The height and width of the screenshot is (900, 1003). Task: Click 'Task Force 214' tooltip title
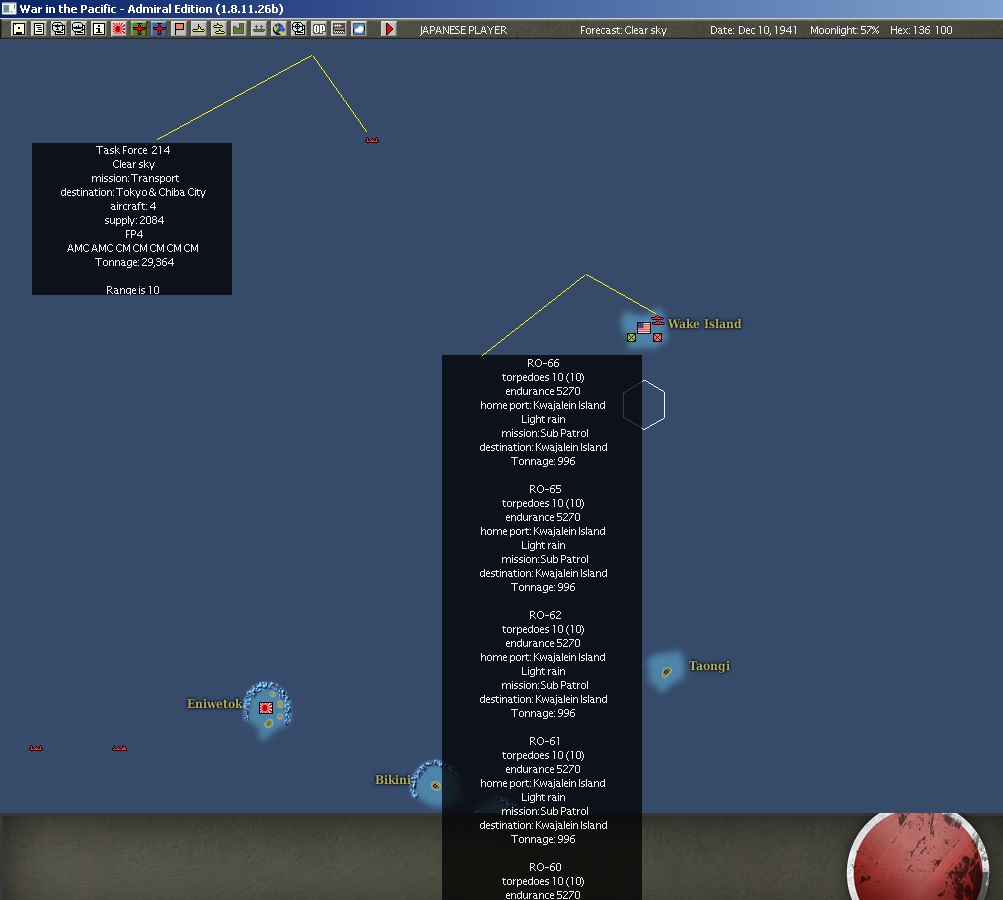point(133,150)
